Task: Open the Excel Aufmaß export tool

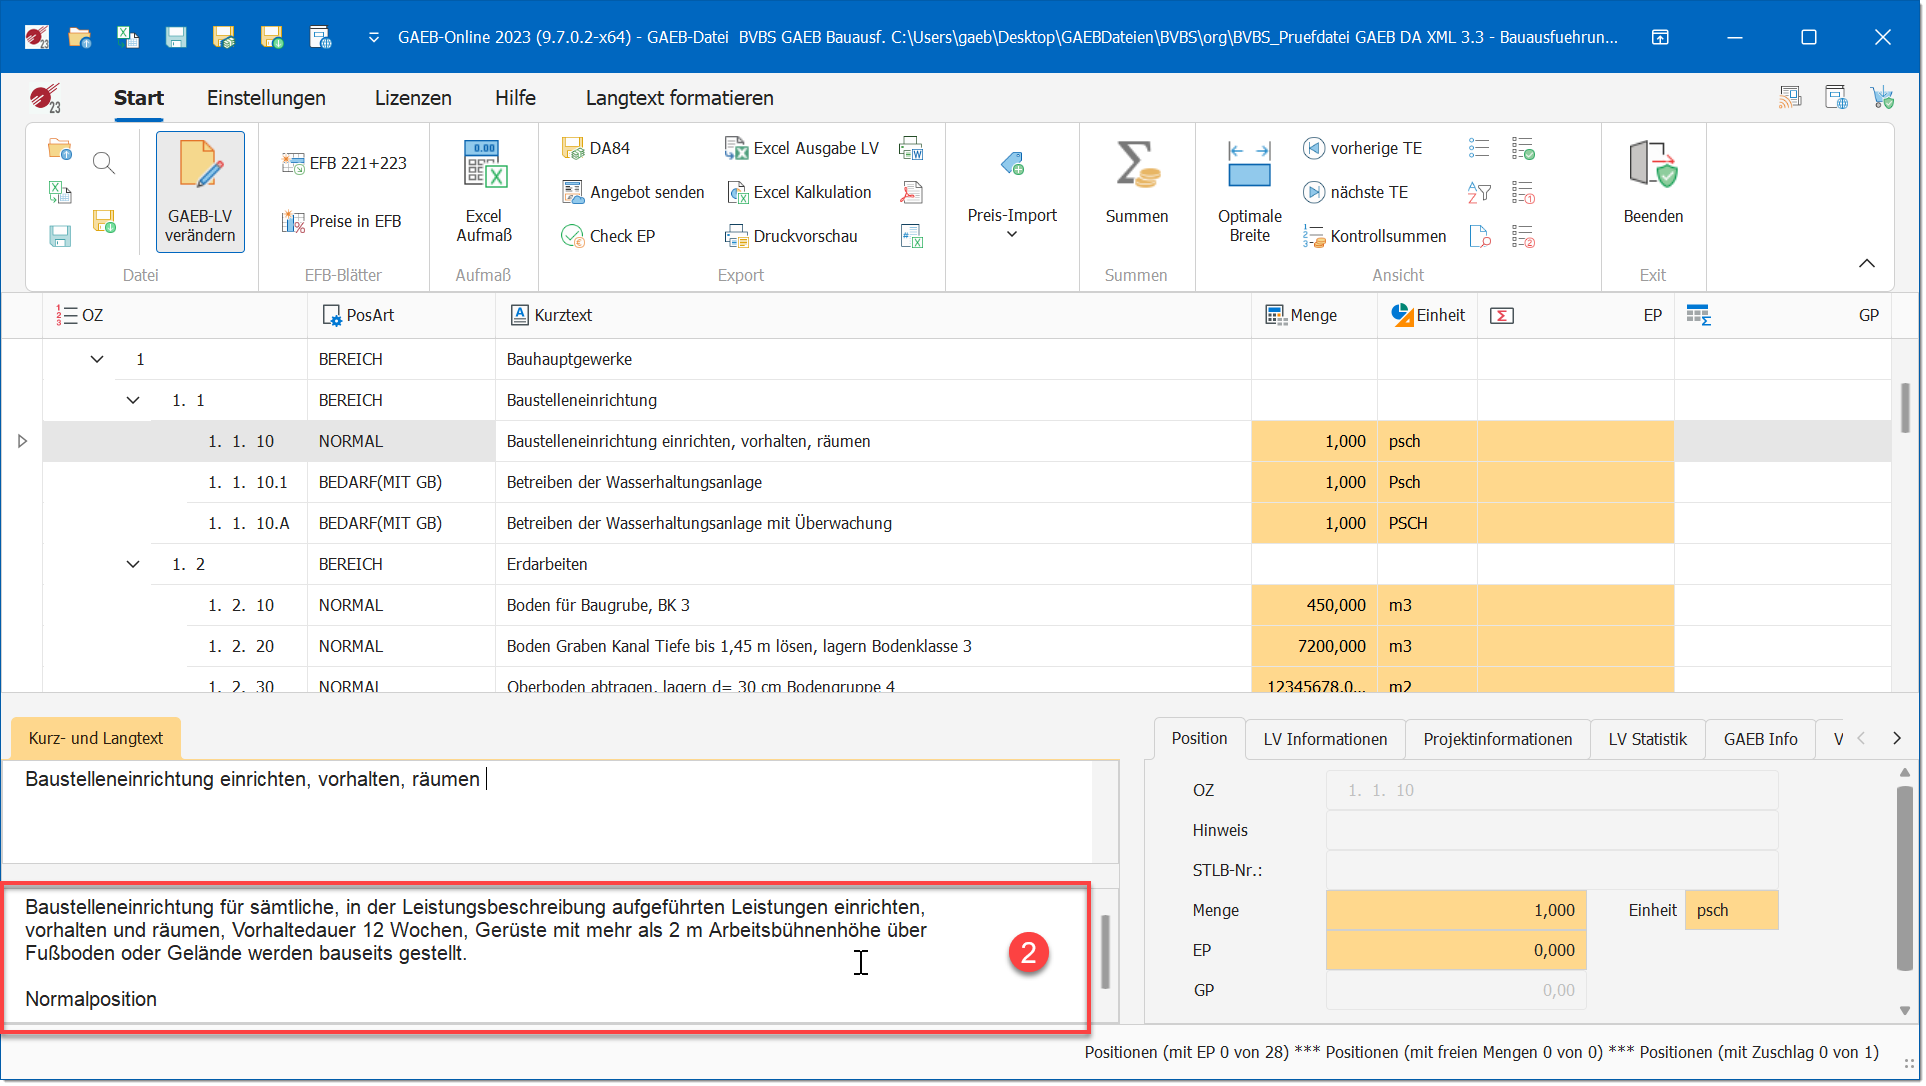Action: [x=484, y=166]
